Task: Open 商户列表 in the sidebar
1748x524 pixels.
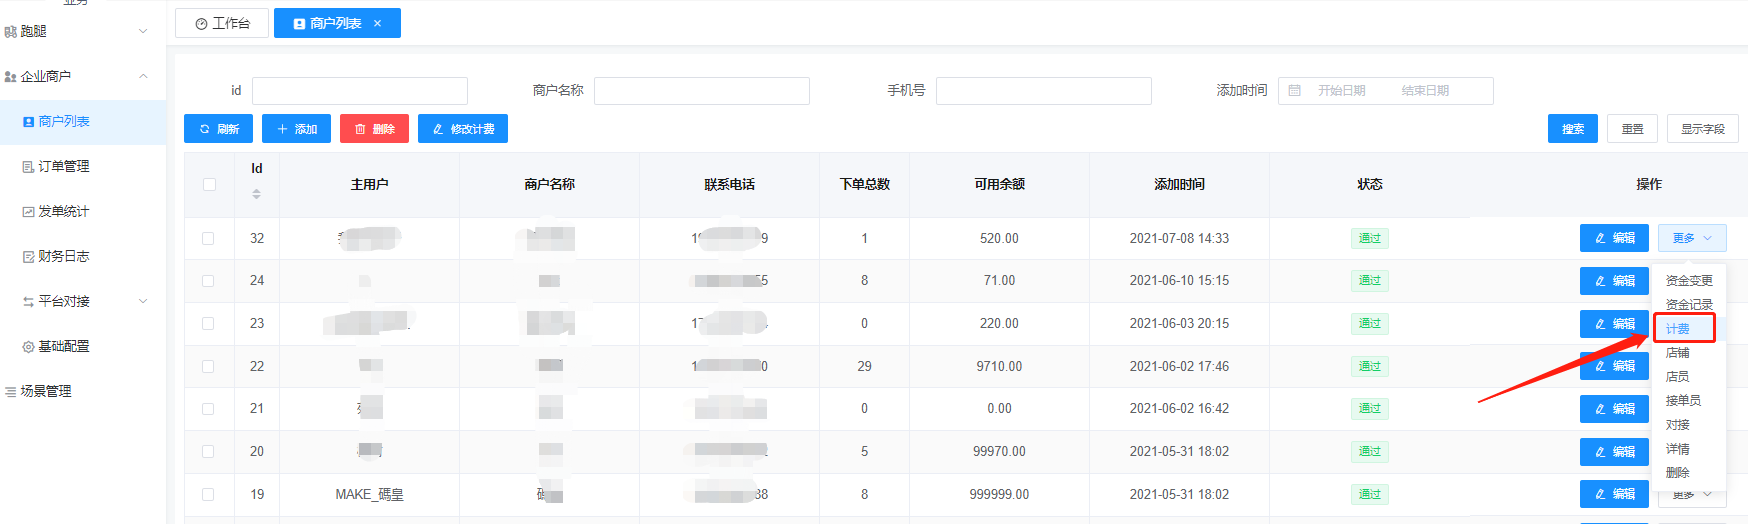Action: click(83, 122)
